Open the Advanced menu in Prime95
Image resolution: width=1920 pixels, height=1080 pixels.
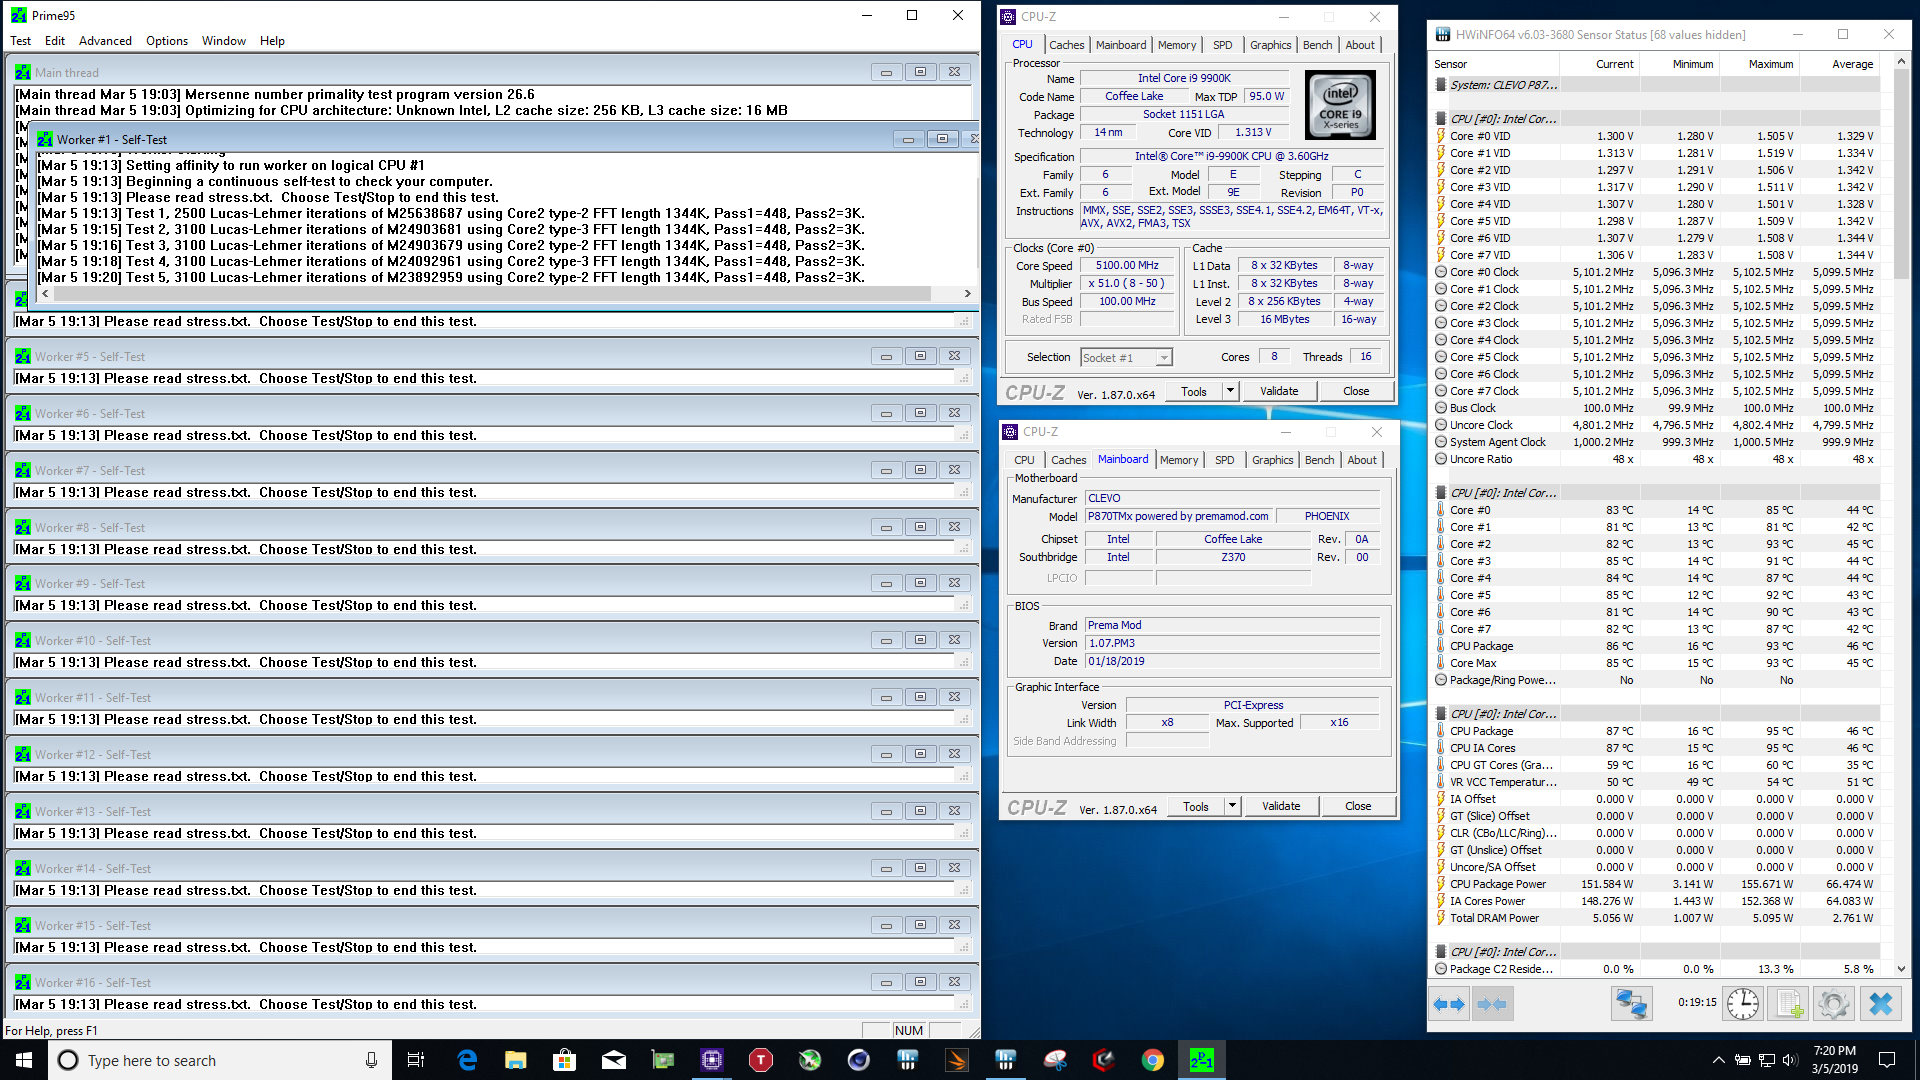[x=105, y=41]
